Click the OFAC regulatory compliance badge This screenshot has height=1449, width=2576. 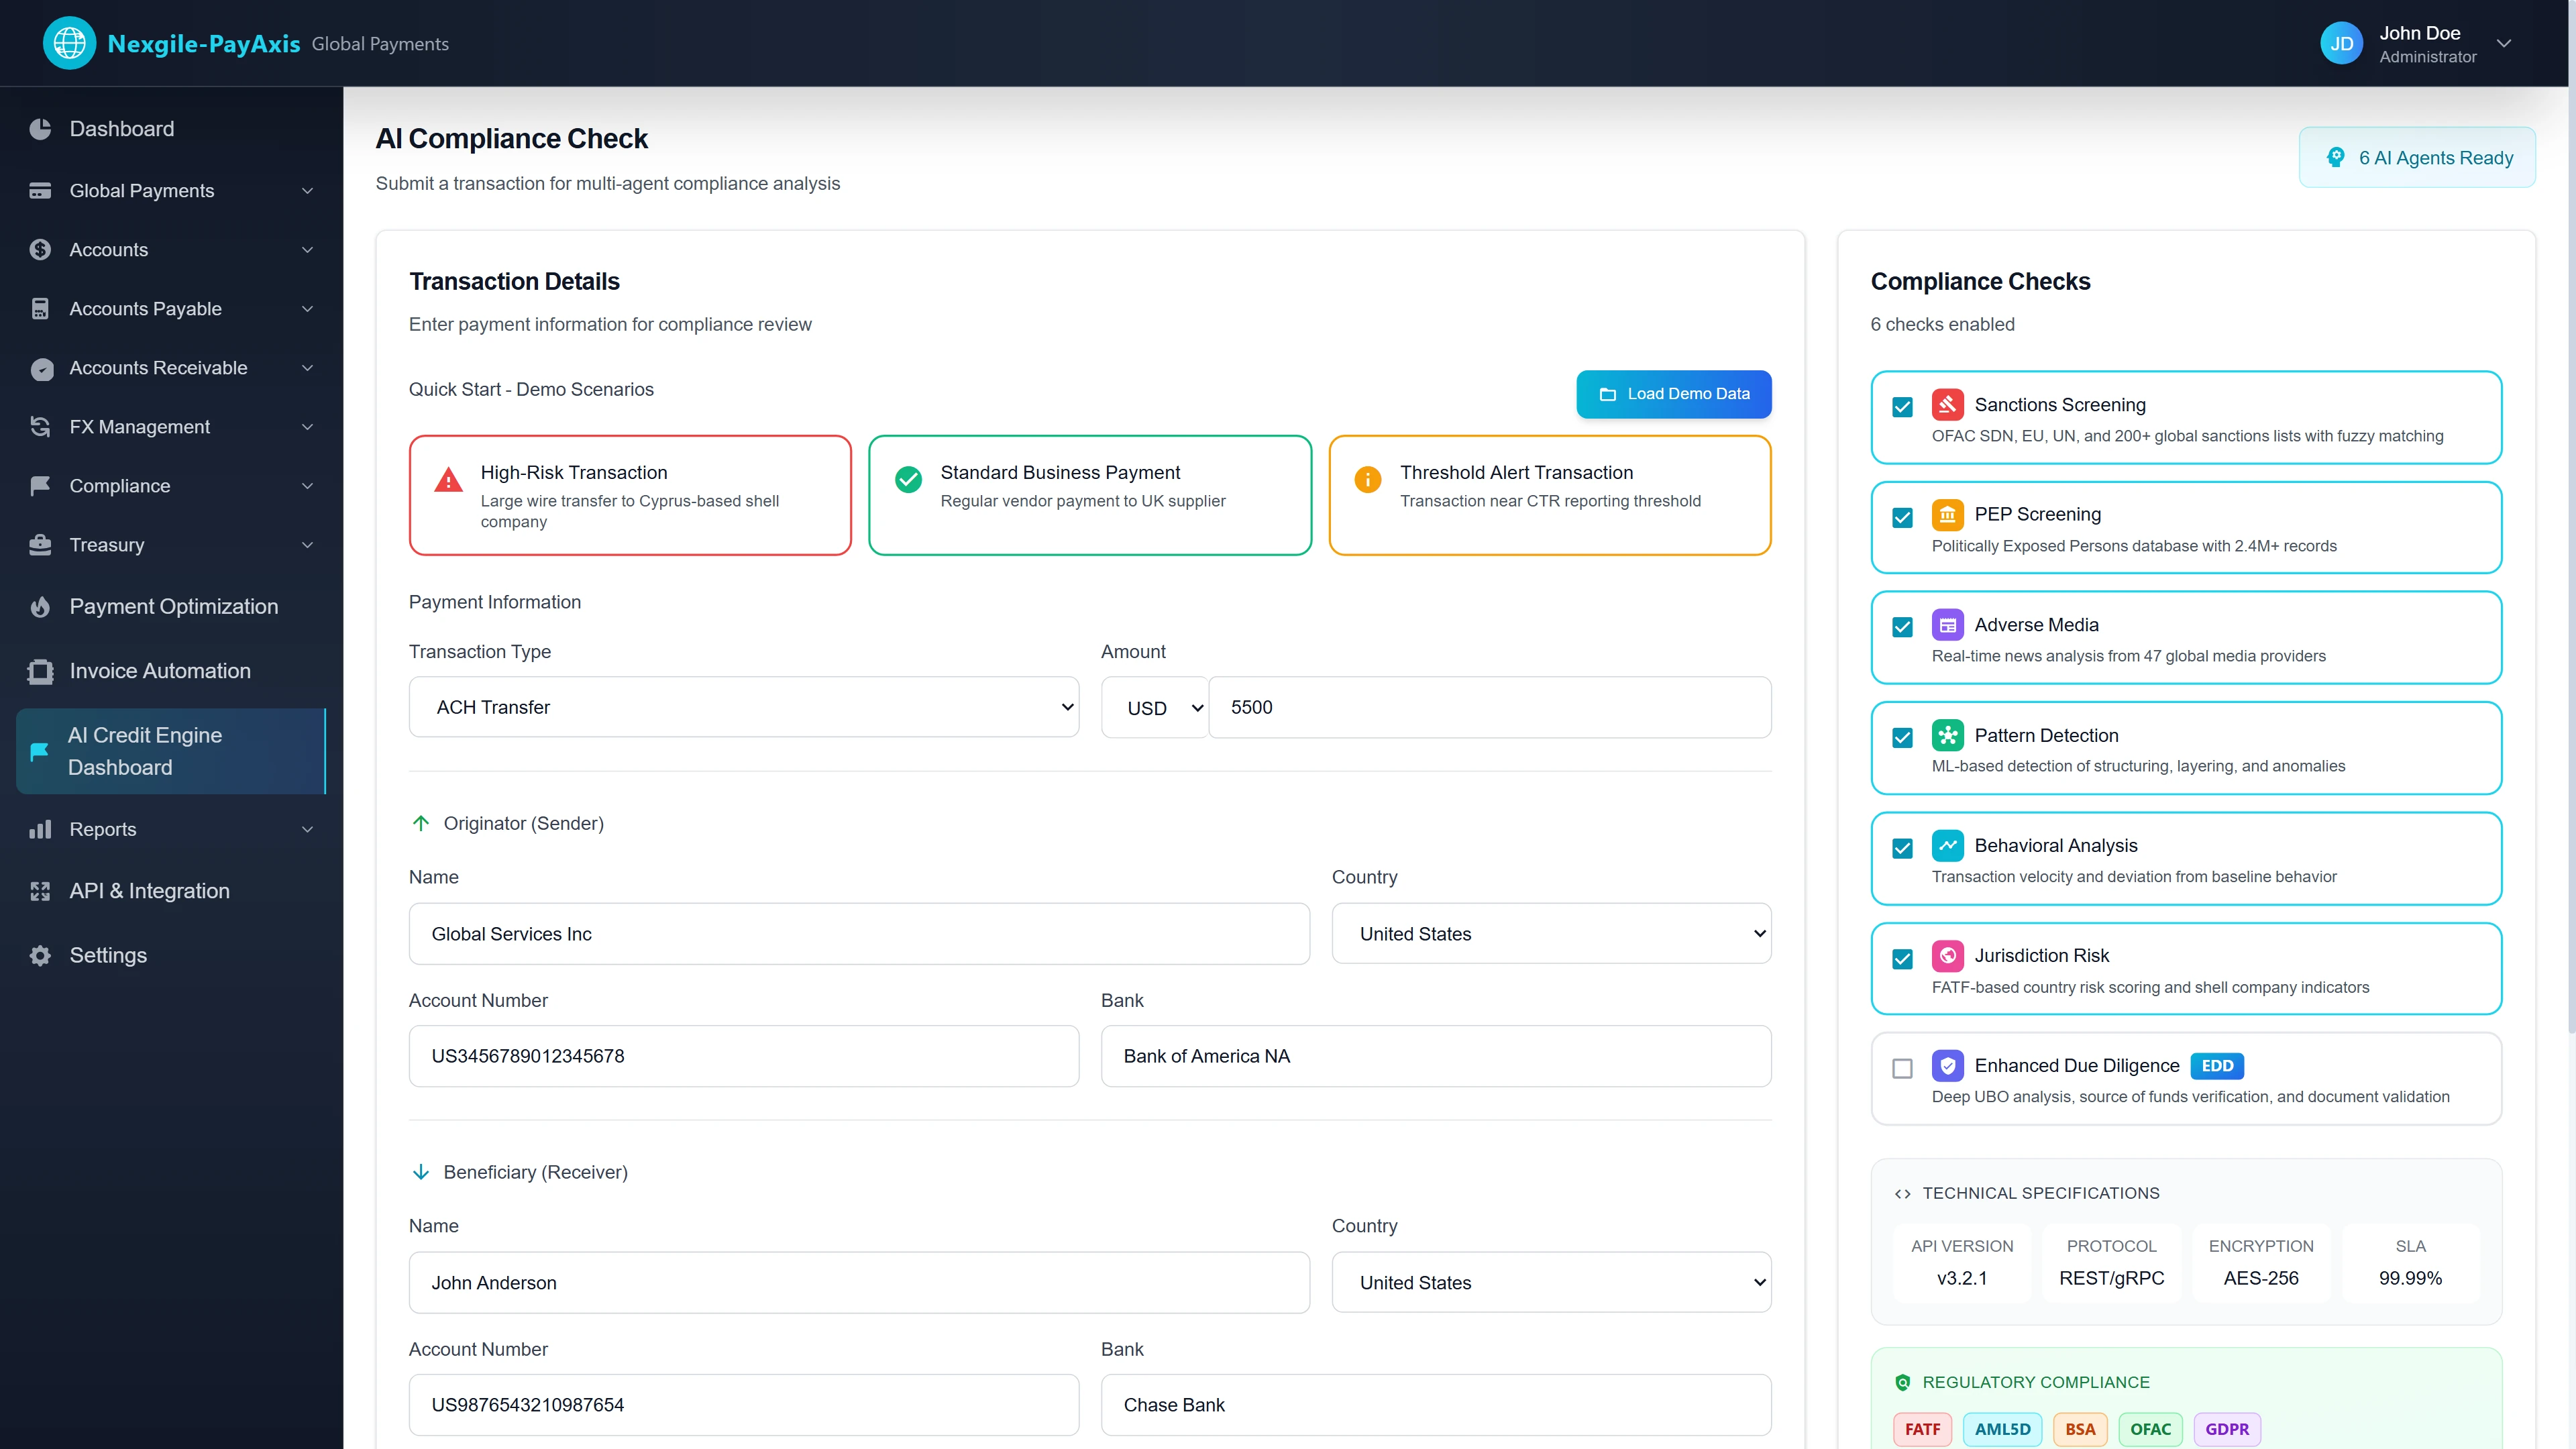[x=2151, y=1429]
